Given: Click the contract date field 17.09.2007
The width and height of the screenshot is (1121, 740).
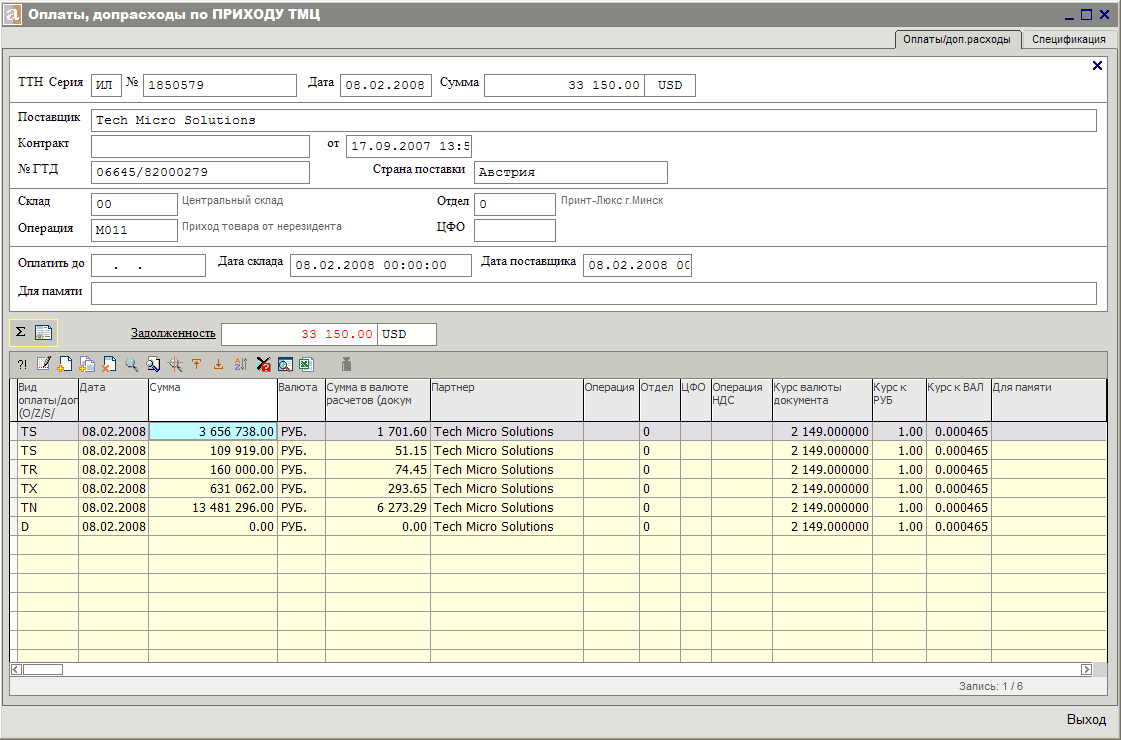Looking at the screenshot, I should point(409,146).
